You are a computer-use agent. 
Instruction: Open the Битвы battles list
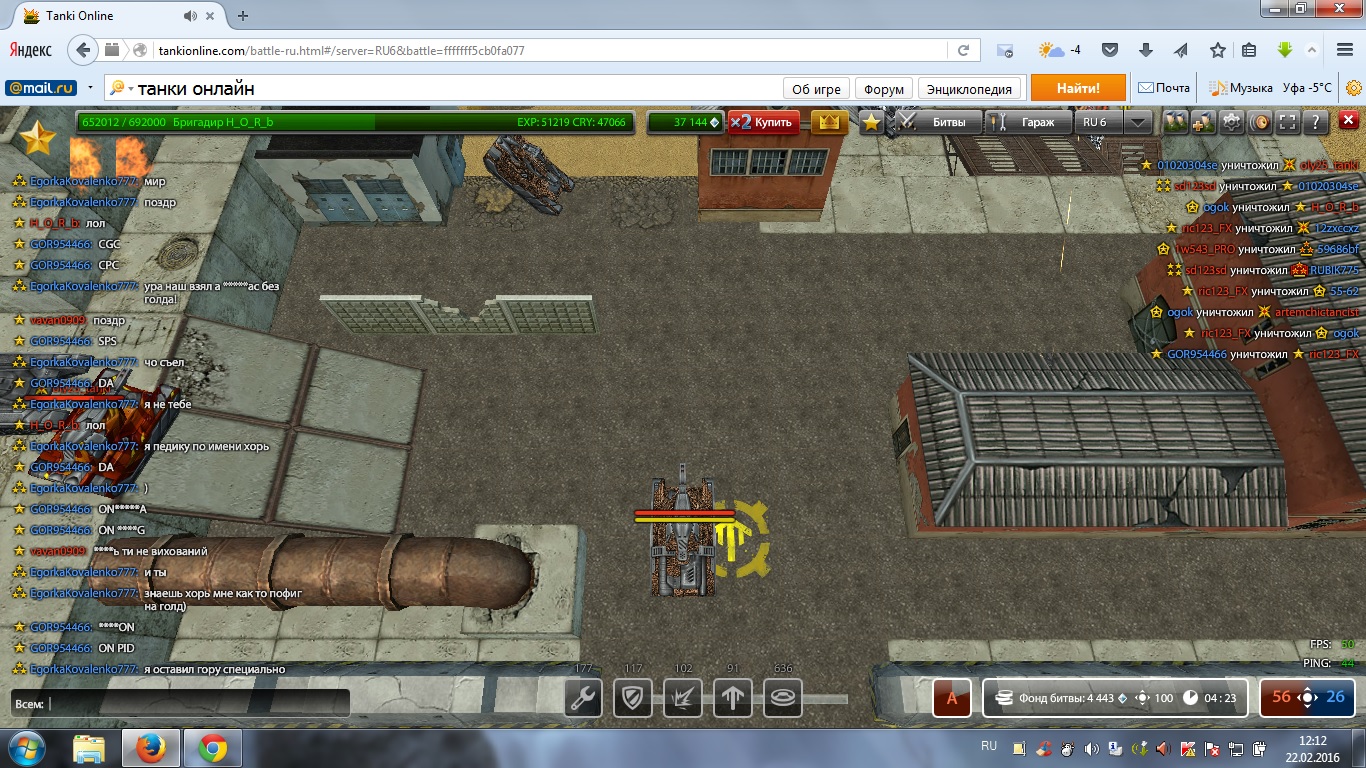tap(937, 122)
